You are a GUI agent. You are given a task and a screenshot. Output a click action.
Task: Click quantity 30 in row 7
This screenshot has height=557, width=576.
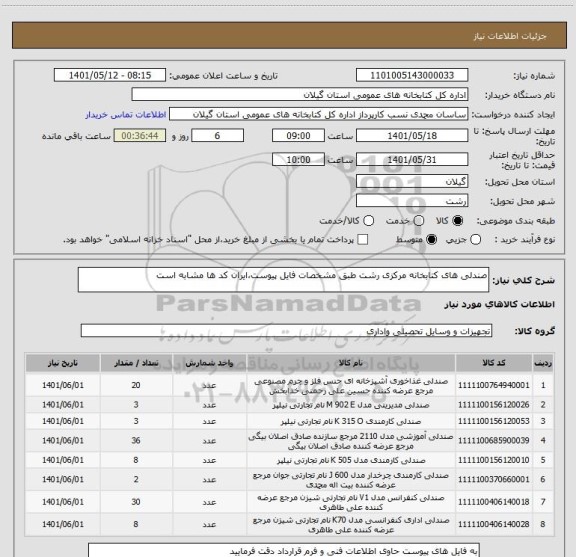[136, 502]
